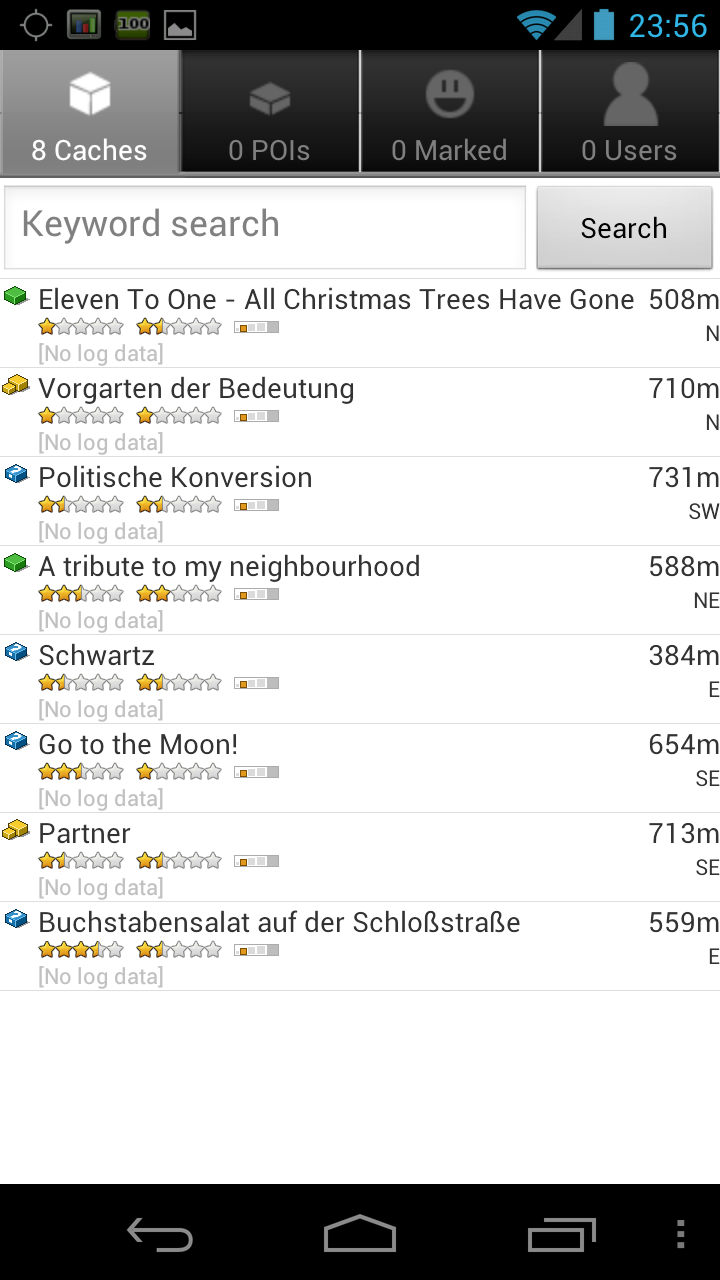The height and width of the screenshot is (1280, 720).
Task: Open the recent apps navigation icon
Action: point(561,1235)
